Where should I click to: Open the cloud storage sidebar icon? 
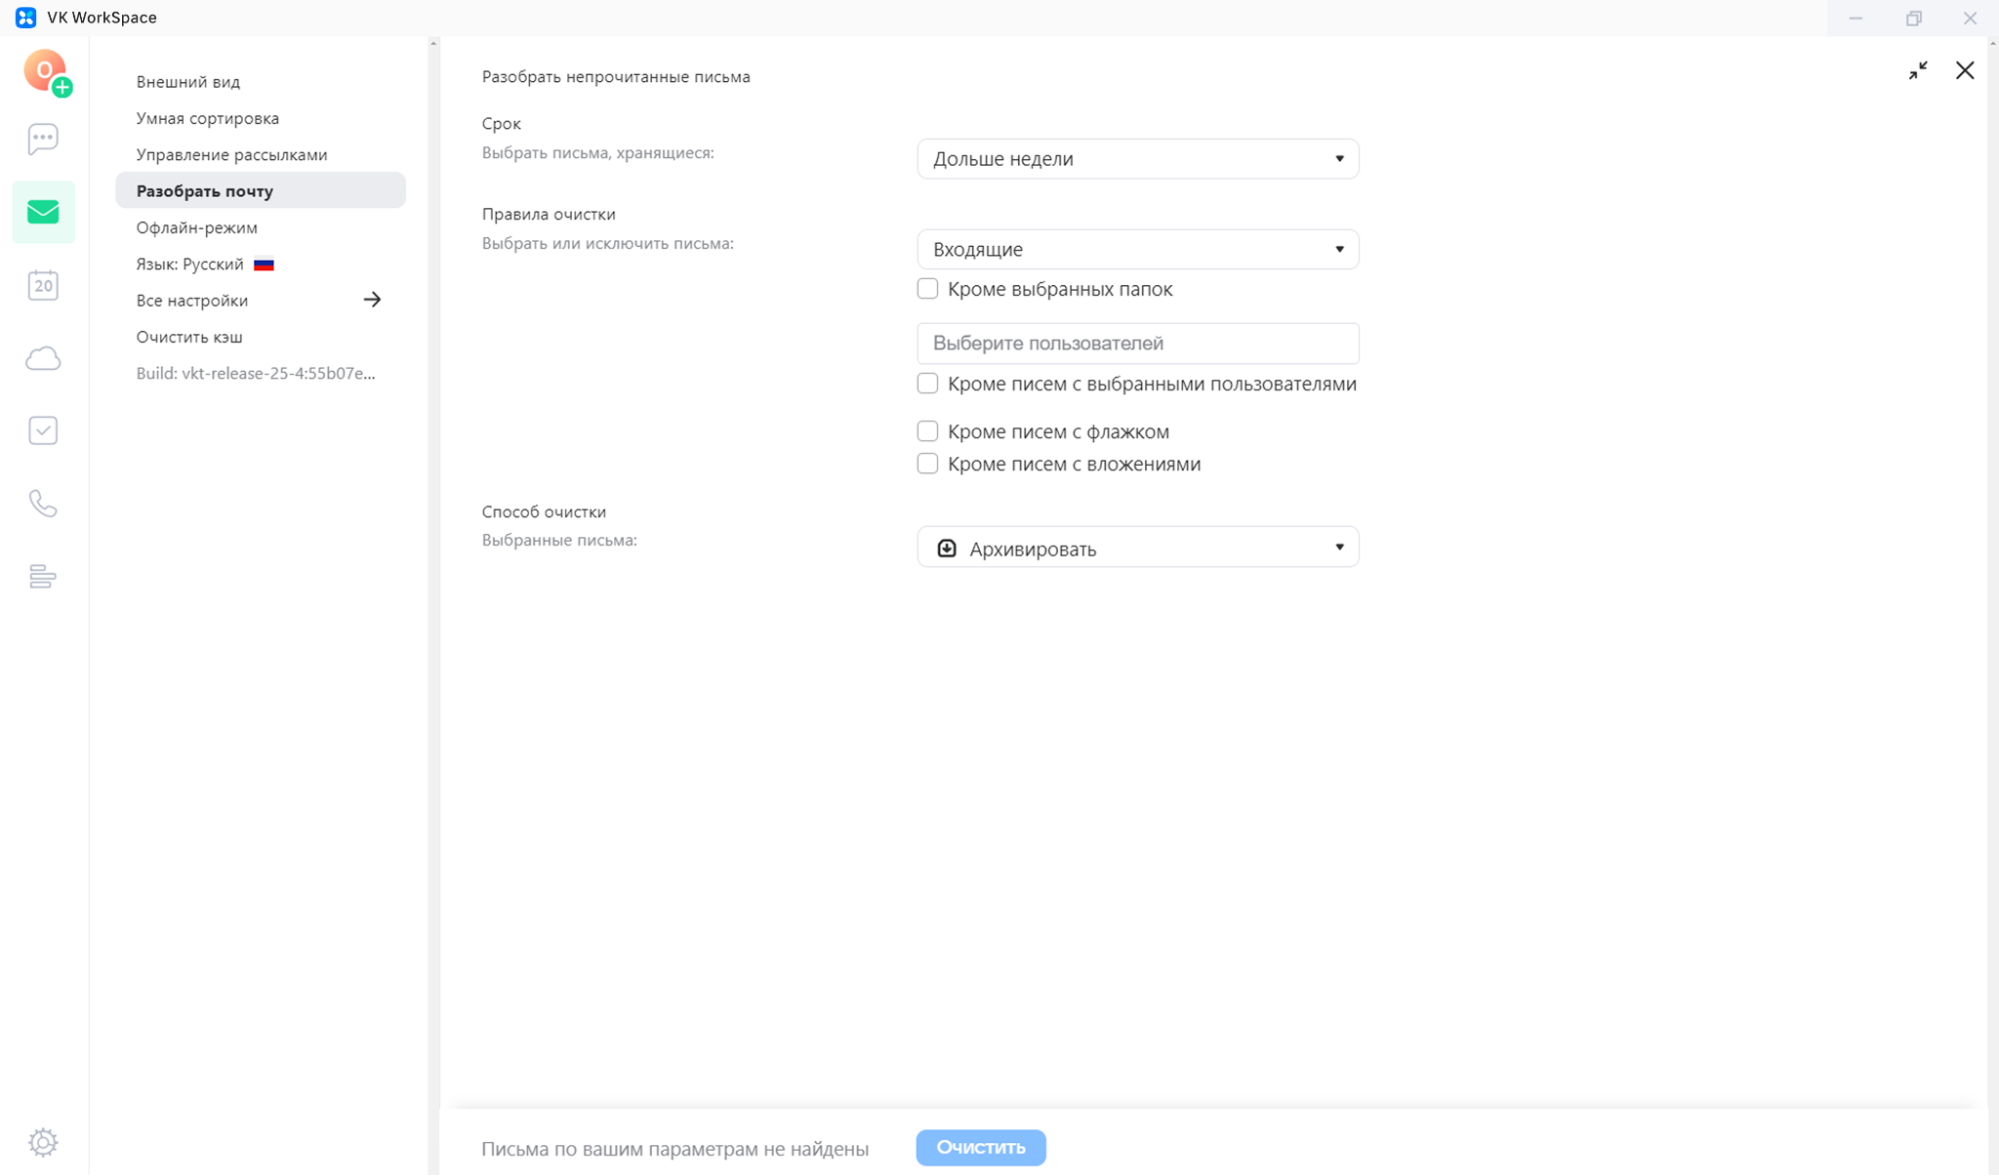coord(43,358)
